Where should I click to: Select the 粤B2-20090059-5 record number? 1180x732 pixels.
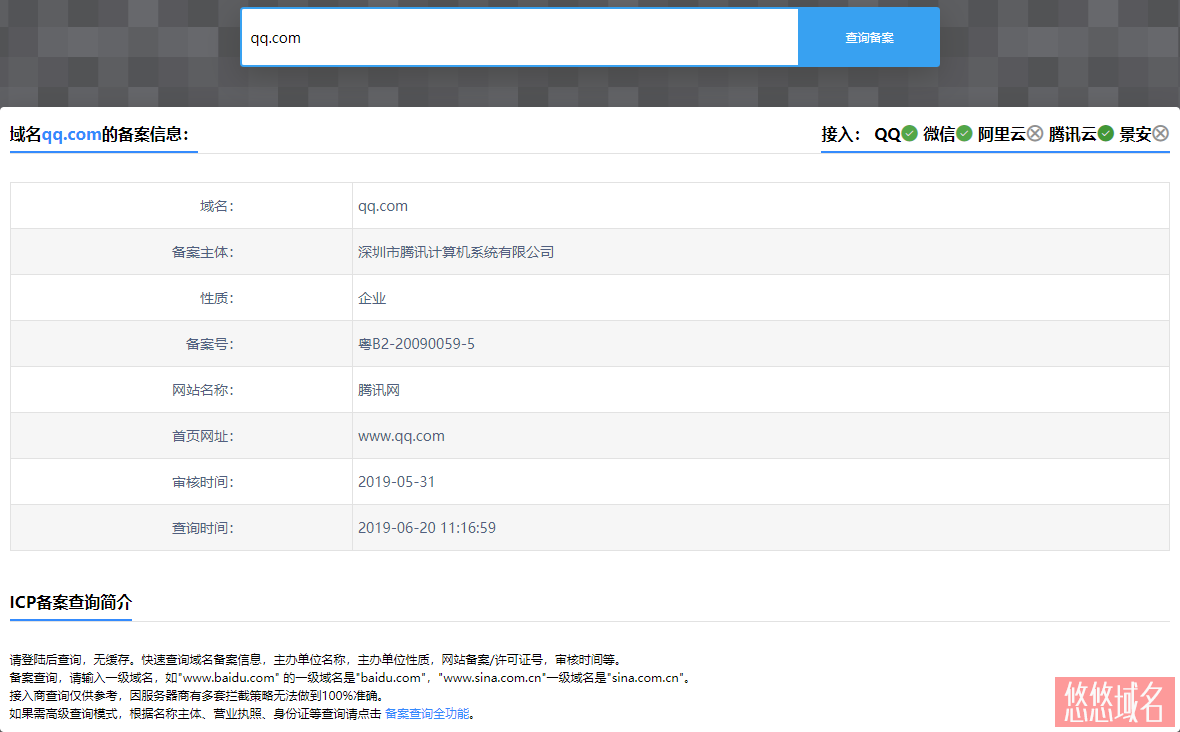pos(416,344)
